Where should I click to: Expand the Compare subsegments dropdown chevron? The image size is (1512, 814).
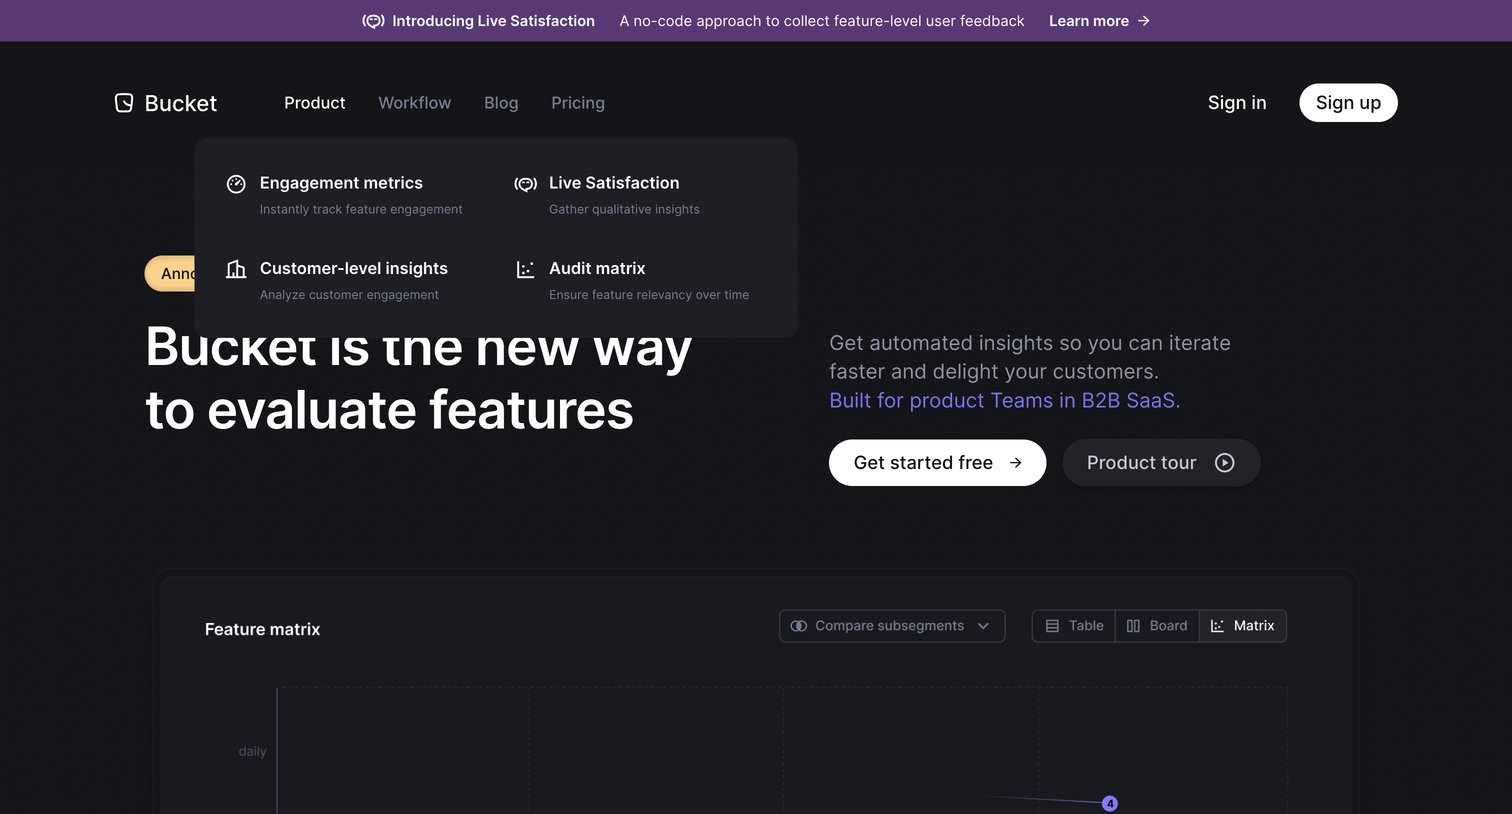[x=983, y=626]
